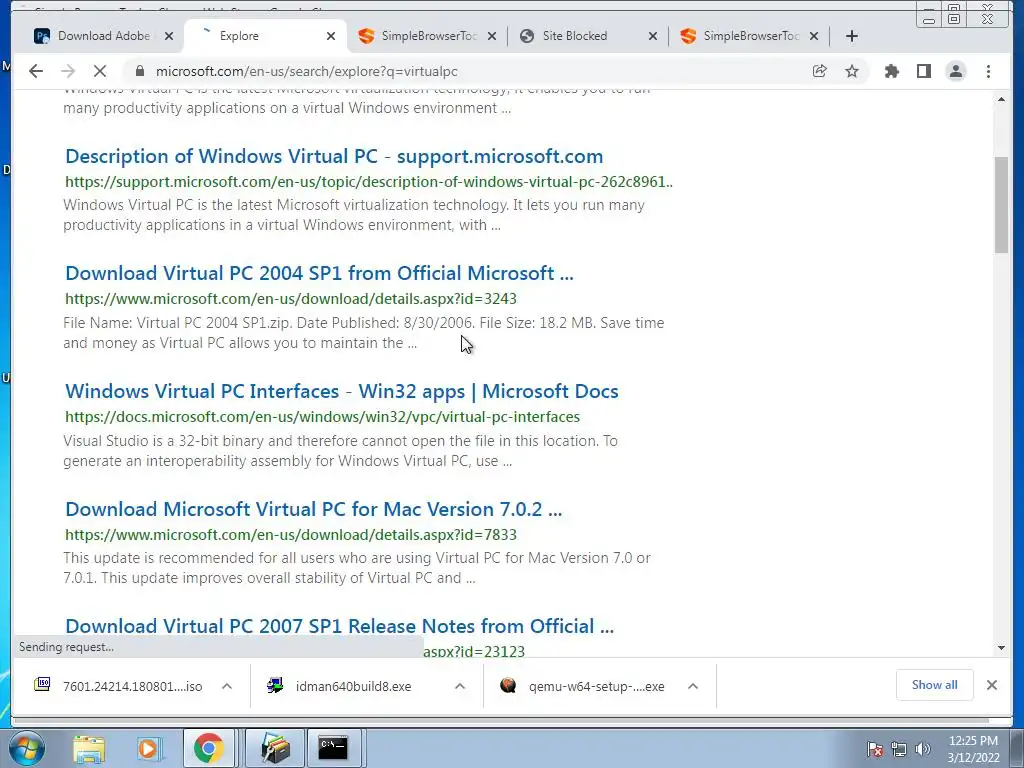Image resolution: width=1024 pixels, height=768 pixels.
Task: Open the Extensions puzzle icon
Action: click(891, 71)
